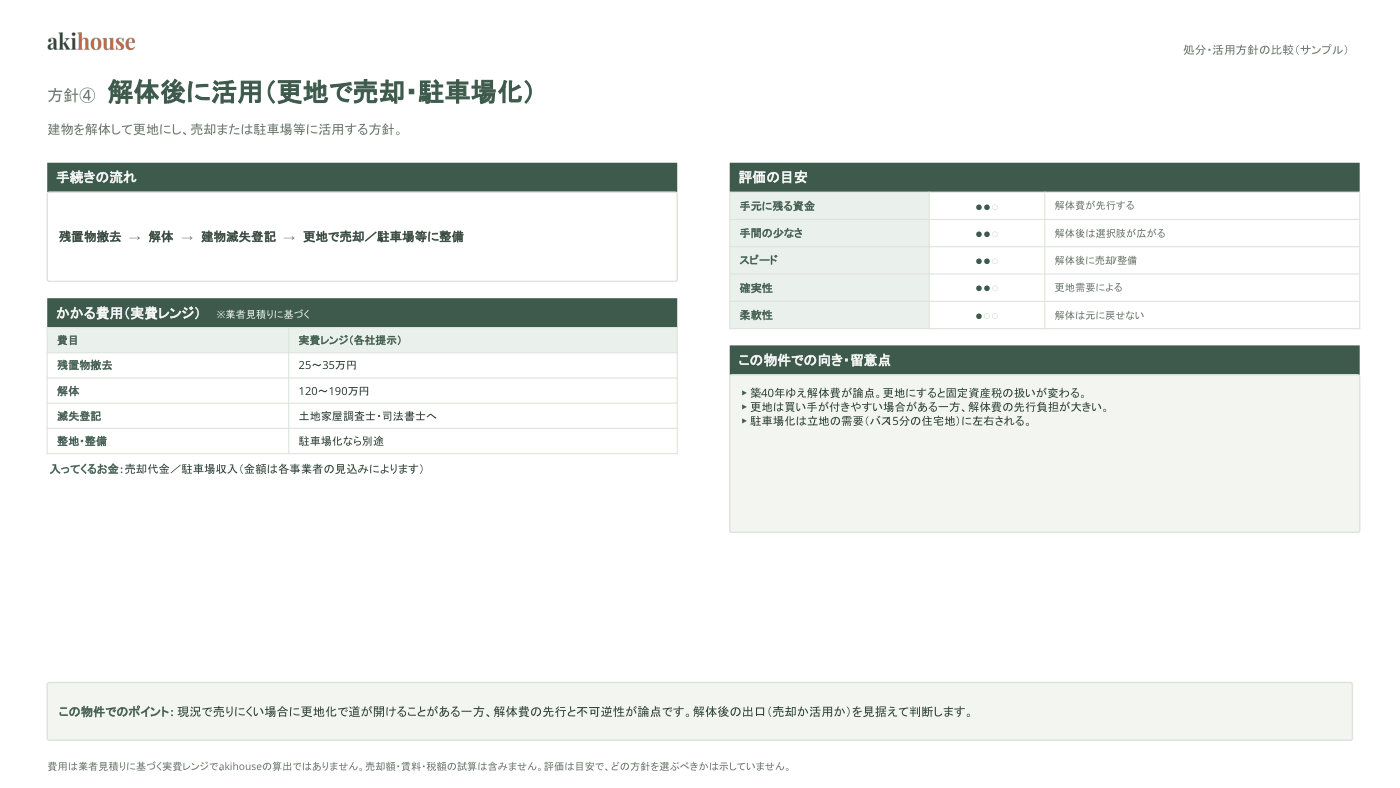Click the 手続きの流れ section header
Viewport: 1400px width, 788px height.
(362, 177)
